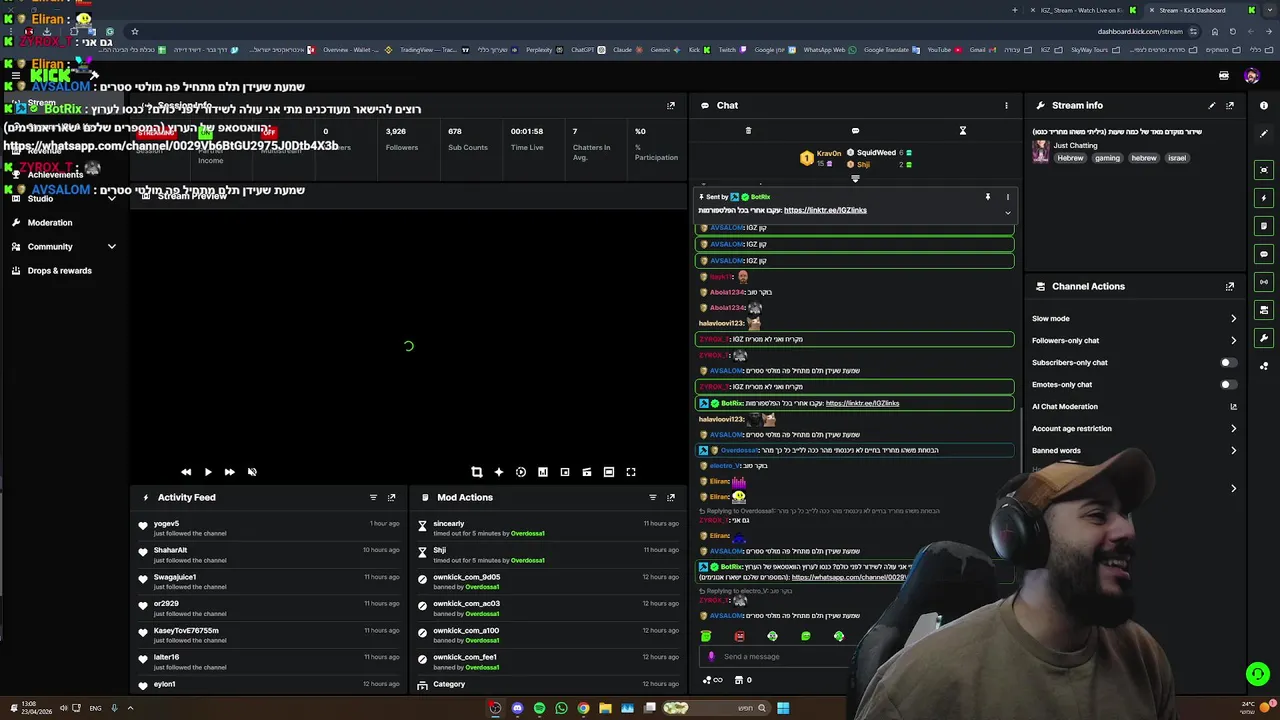Expand Followers-only chat options
The height and width of the screenshot is (720, 1280).
point(1233,340)
